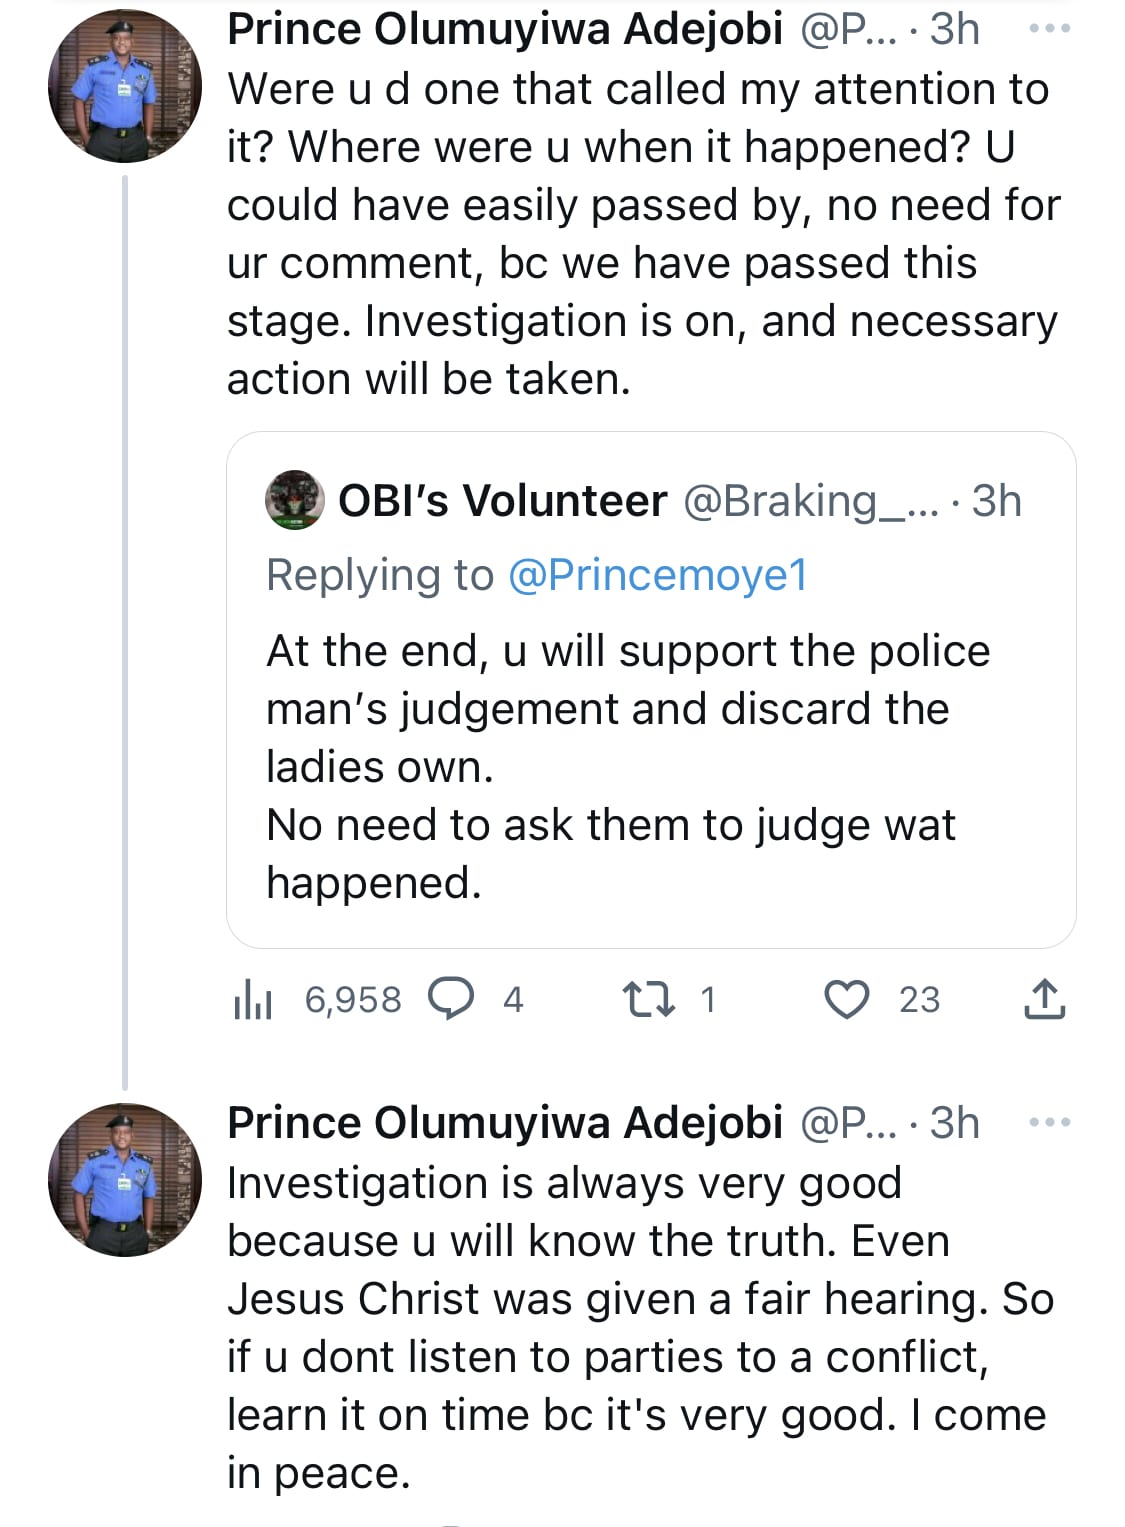Open the view analytics bar-chart icon
Viewport: 1125px width, 1527px height.
(x=252, y=998)
